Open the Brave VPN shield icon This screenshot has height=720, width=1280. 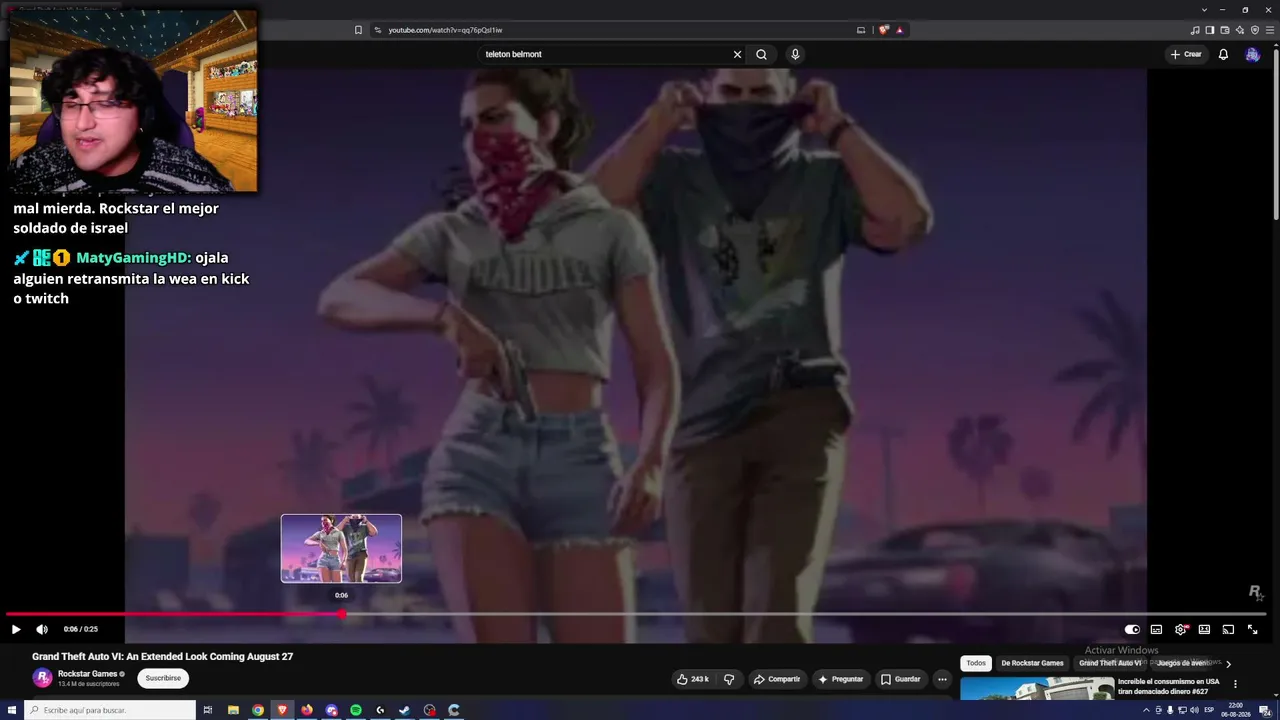1255,30
